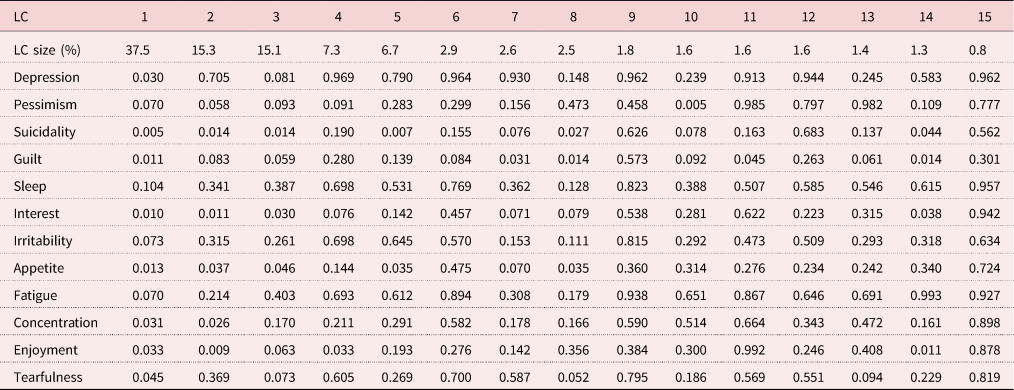
Task: Click the Depression row label
Action: click(x=47, y=78)
